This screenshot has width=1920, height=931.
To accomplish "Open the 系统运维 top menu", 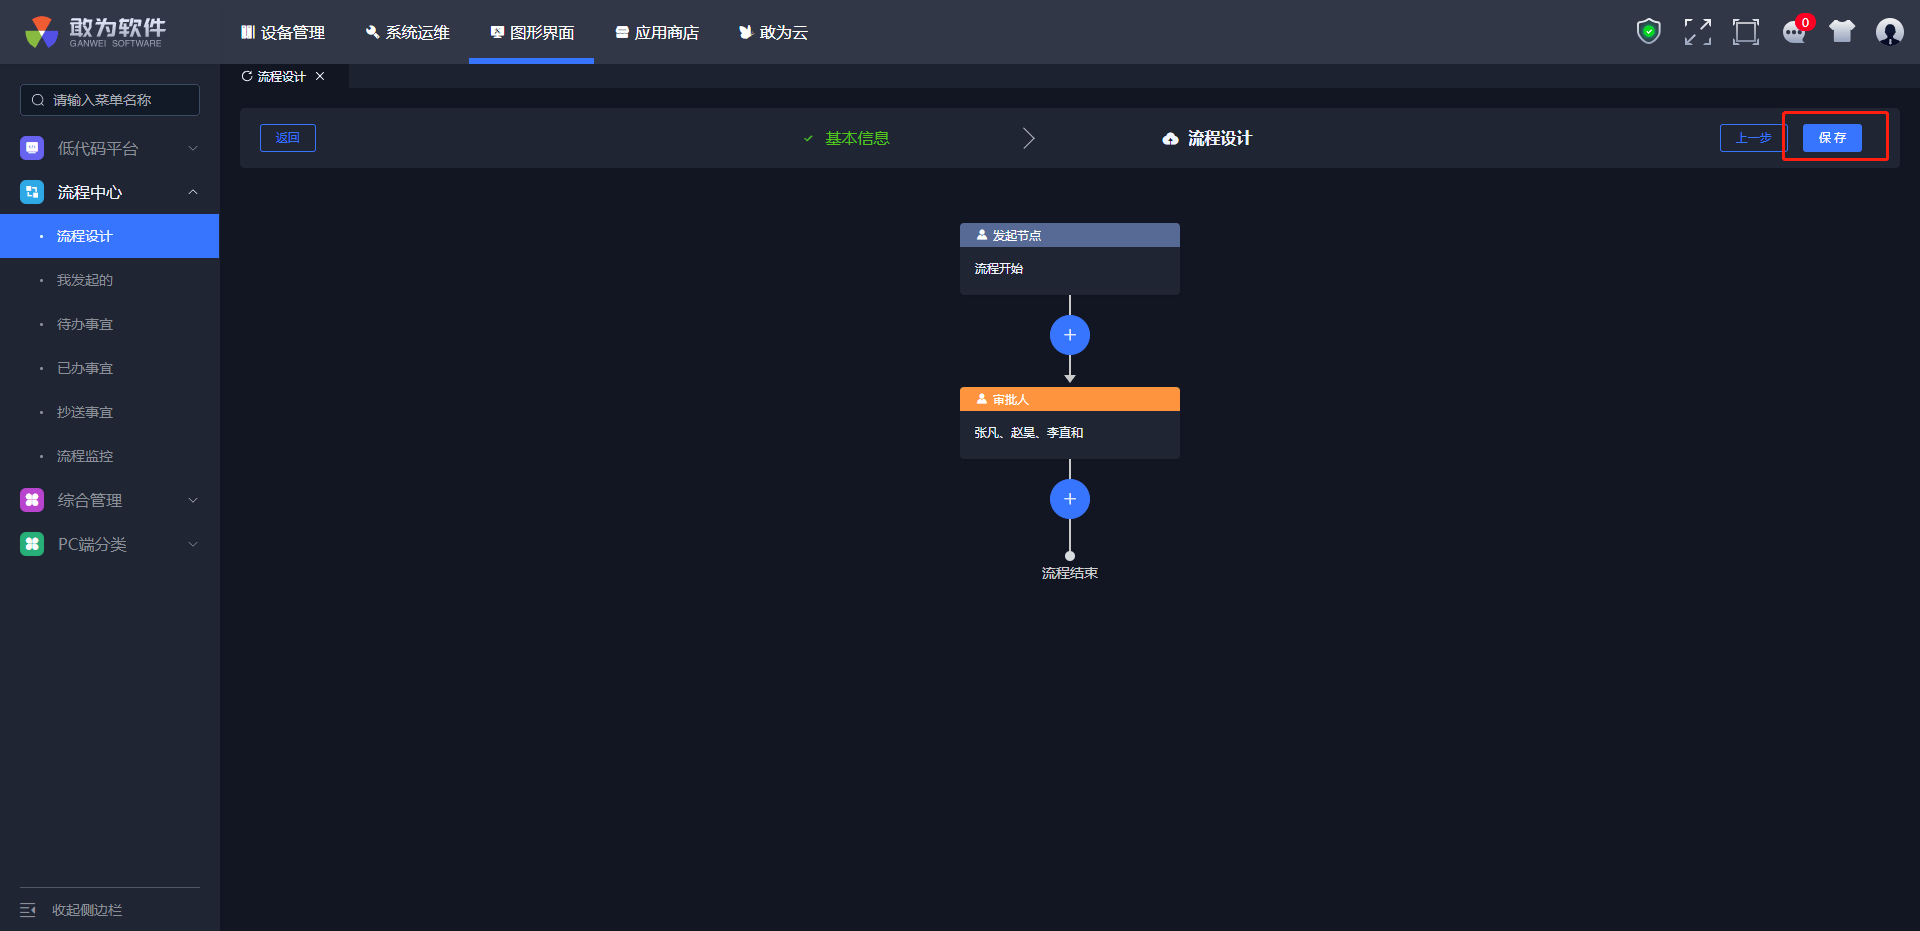I will [x=407, y=32].
